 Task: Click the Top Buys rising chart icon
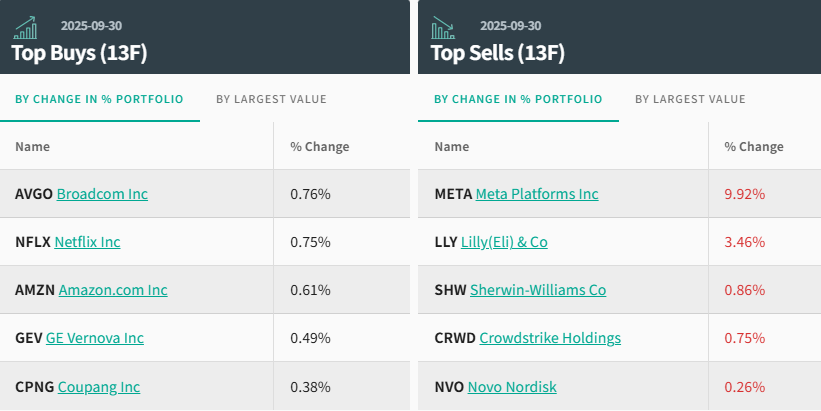(26, 27)
